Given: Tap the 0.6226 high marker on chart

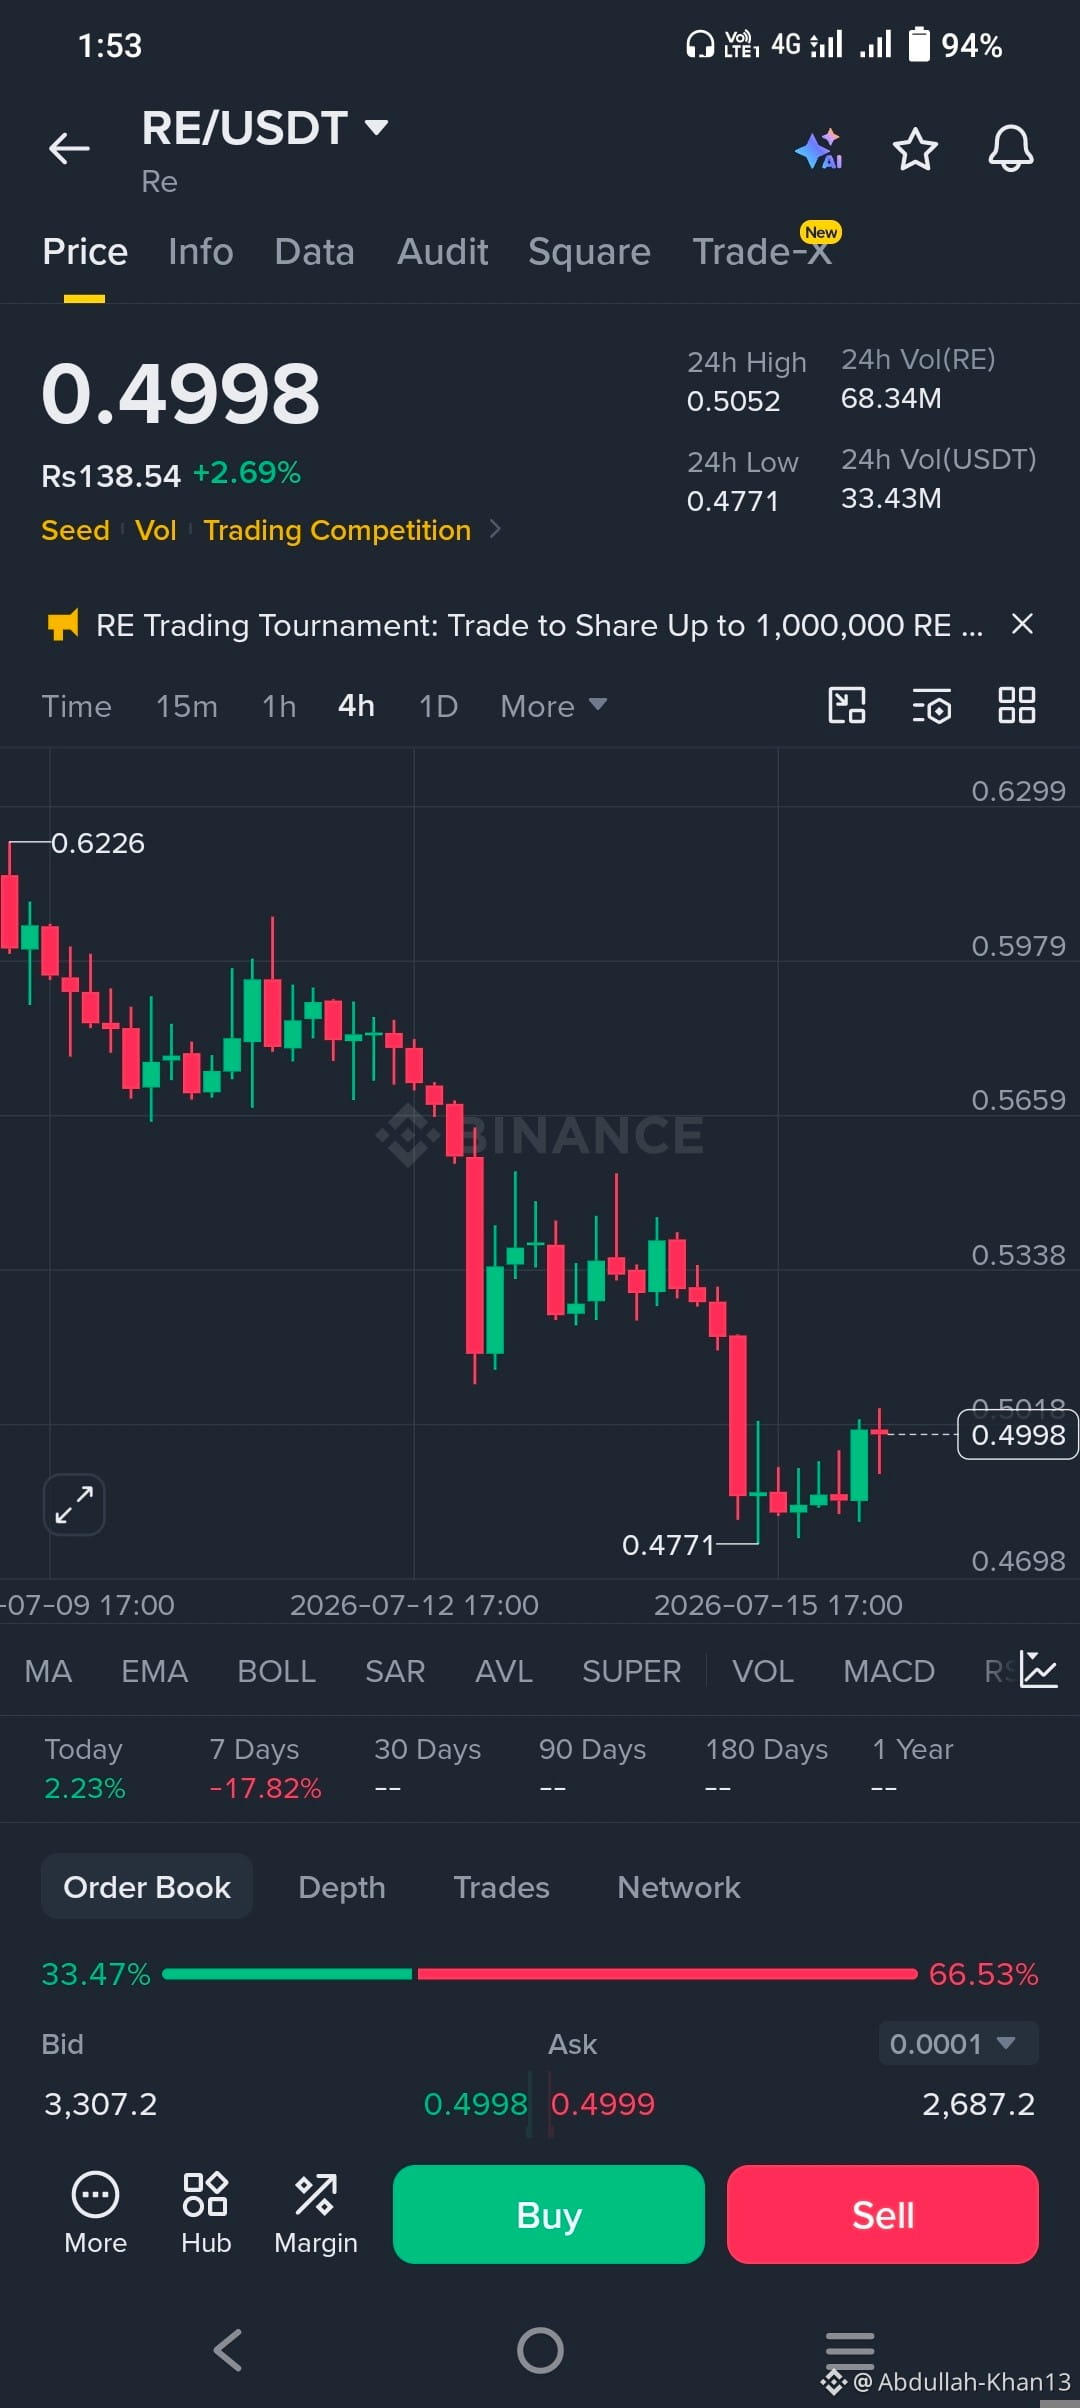Looking at the screenshot, I should [x=98, y=843].
